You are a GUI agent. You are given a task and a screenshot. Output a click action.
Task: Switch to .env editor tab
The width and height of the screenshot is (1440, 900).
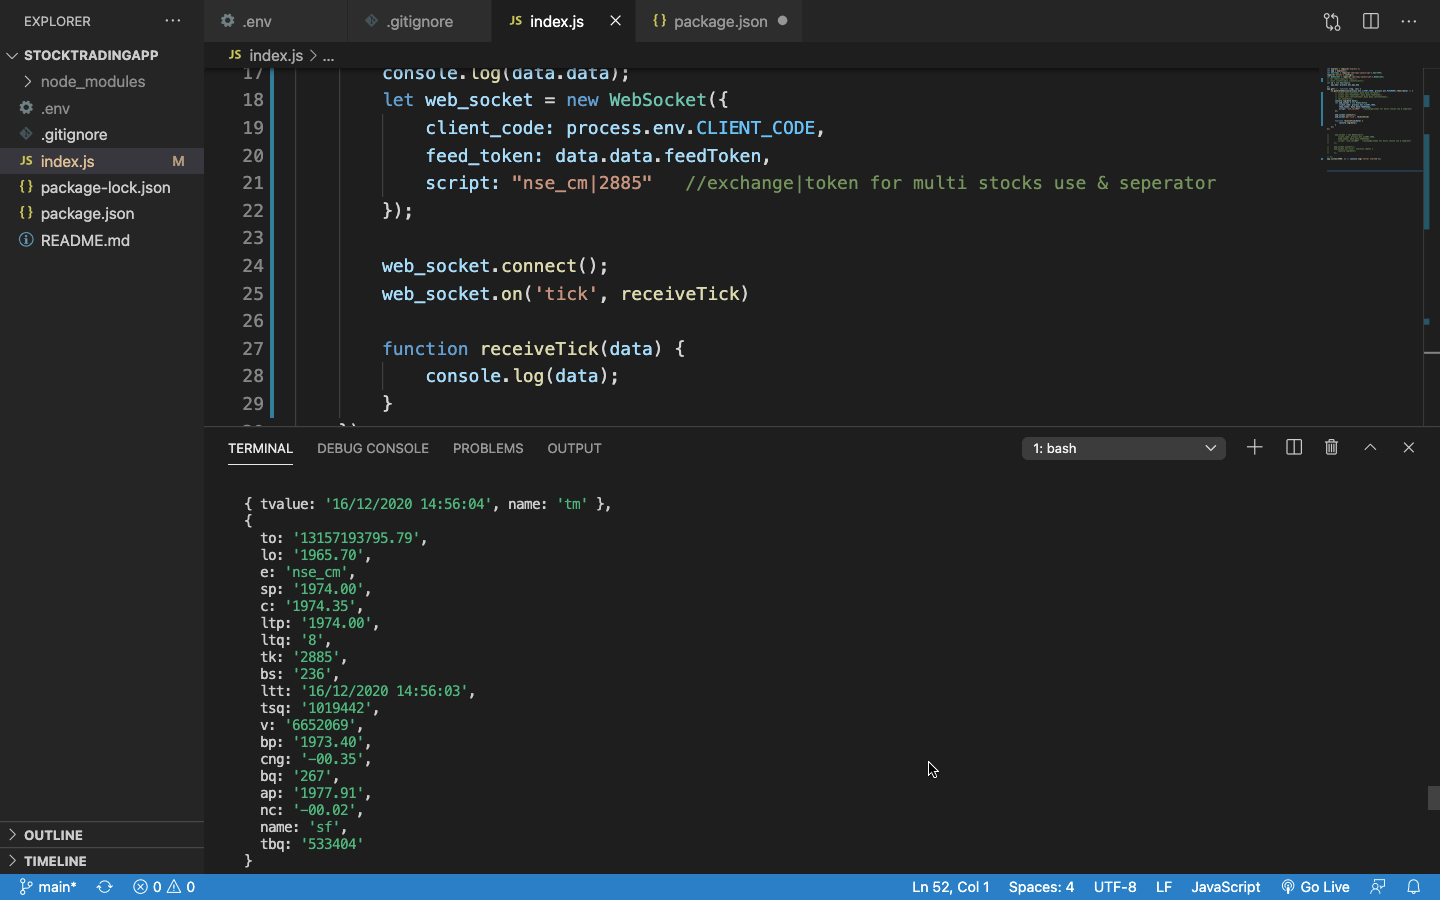[x=275, y=21]
